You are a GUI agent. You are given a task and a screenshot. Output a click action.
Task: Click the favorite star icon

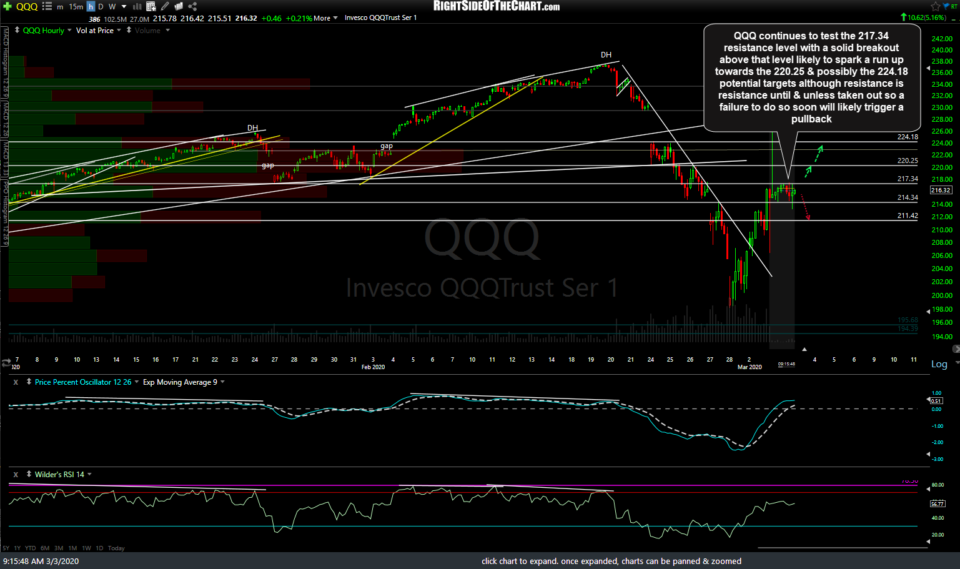(x=934, y=6)
